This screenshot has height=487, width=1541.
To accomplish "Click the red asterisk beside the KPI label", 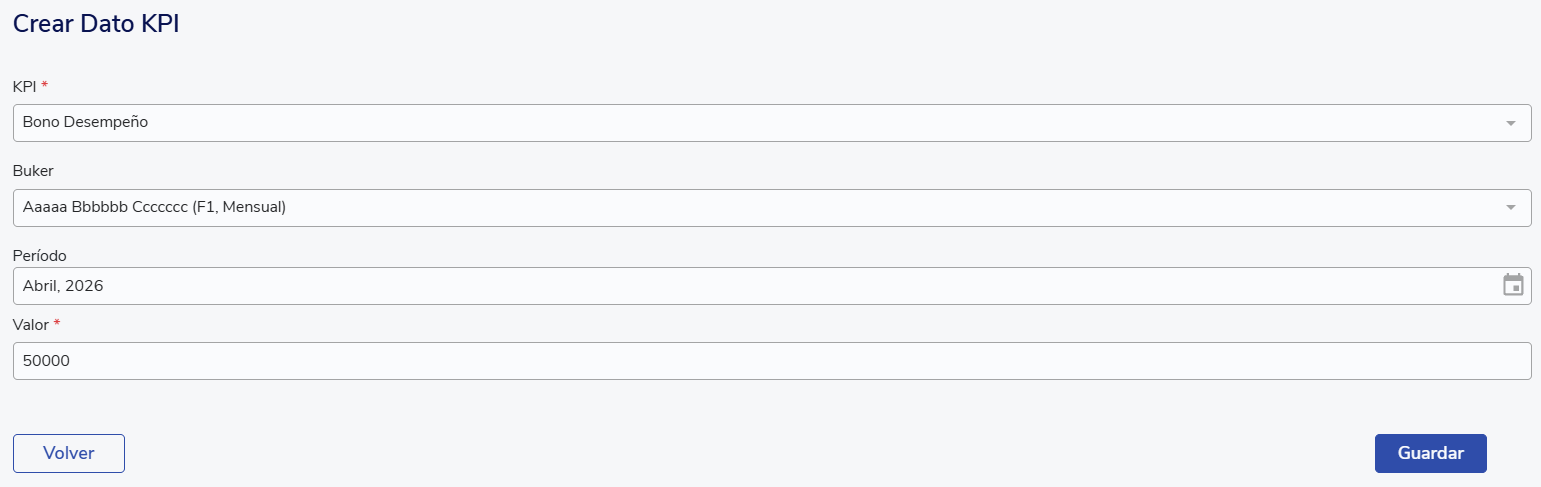I will coord(45,86).
